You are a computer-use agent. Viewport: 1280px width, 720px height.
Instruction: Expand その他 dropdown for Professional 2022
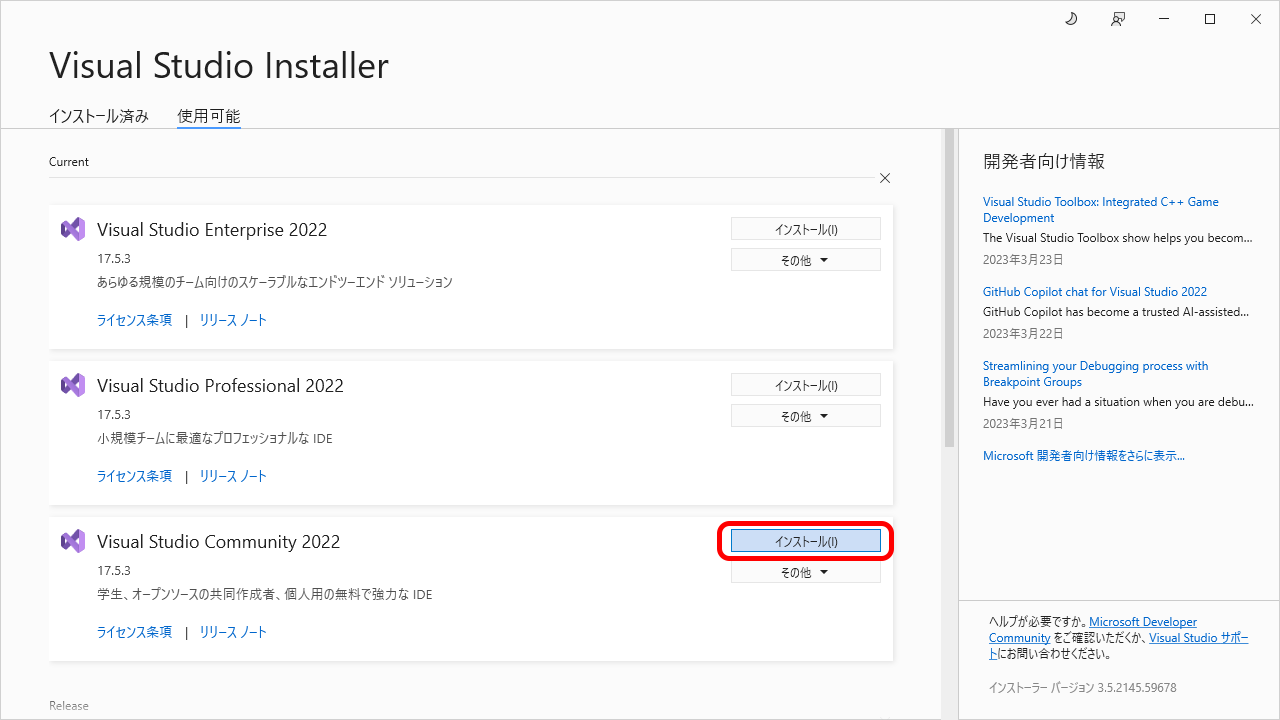coord(805,416)
